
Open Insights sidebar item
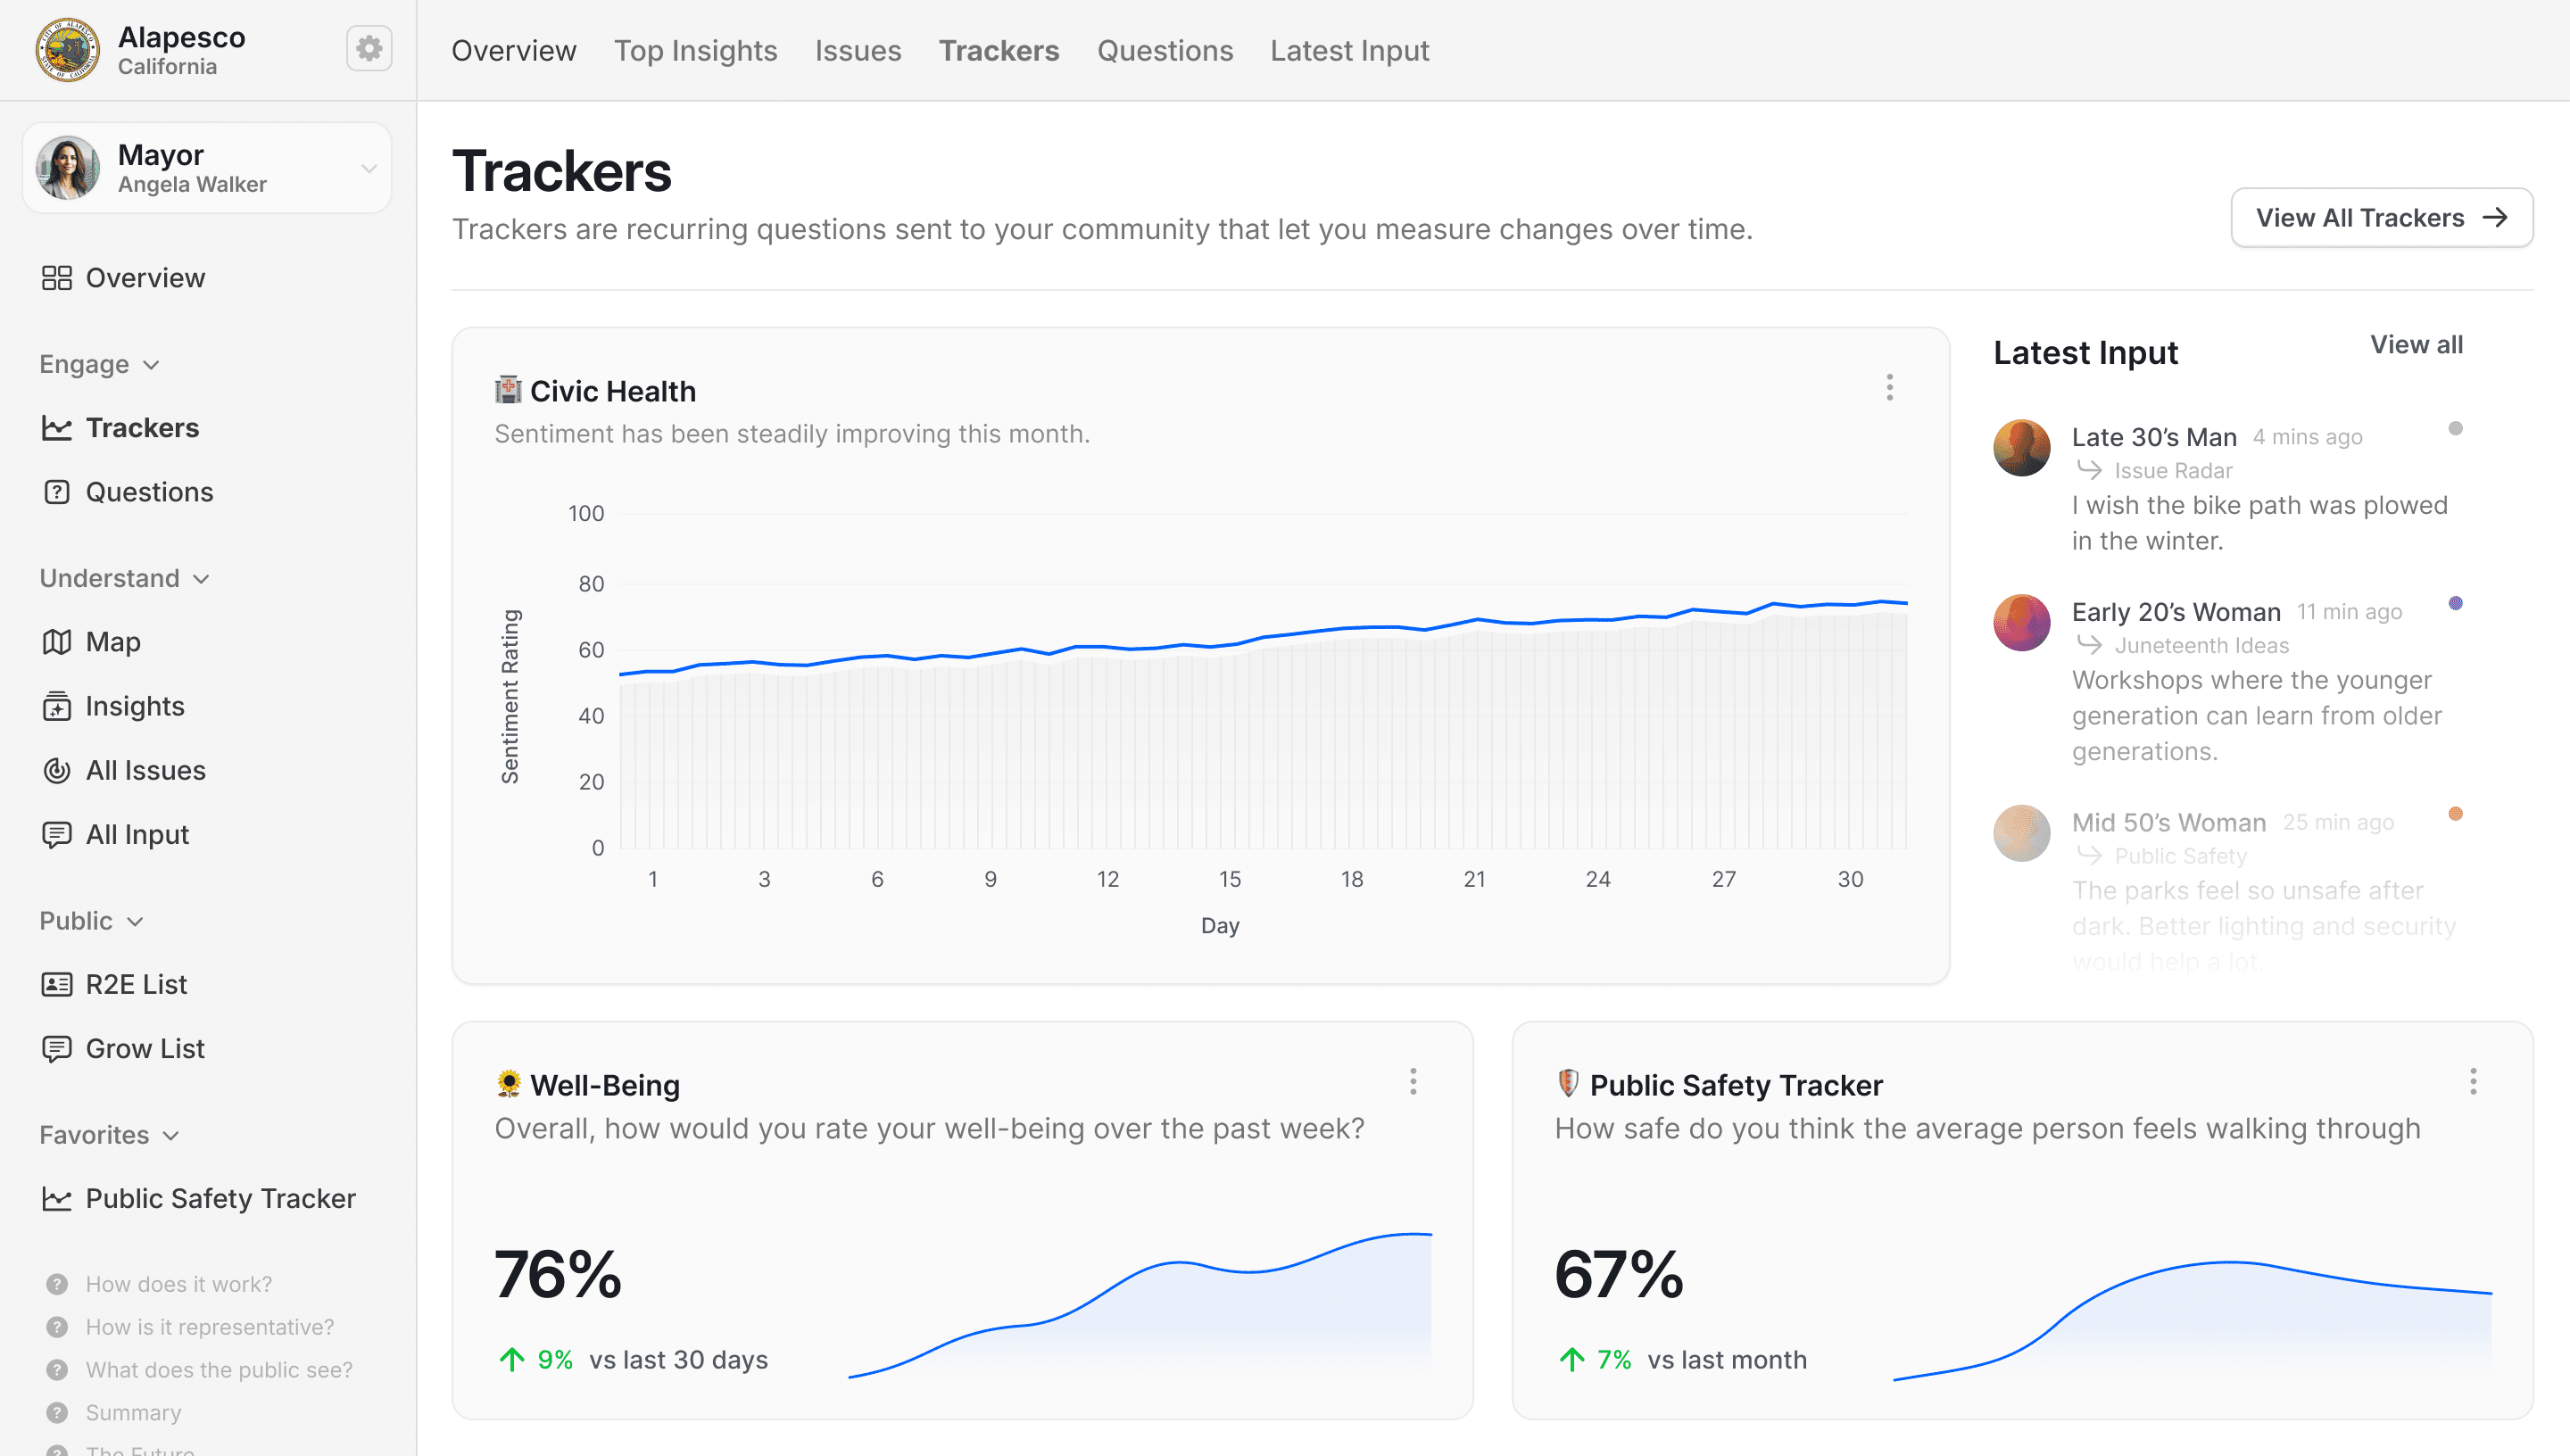click(57, 706)
